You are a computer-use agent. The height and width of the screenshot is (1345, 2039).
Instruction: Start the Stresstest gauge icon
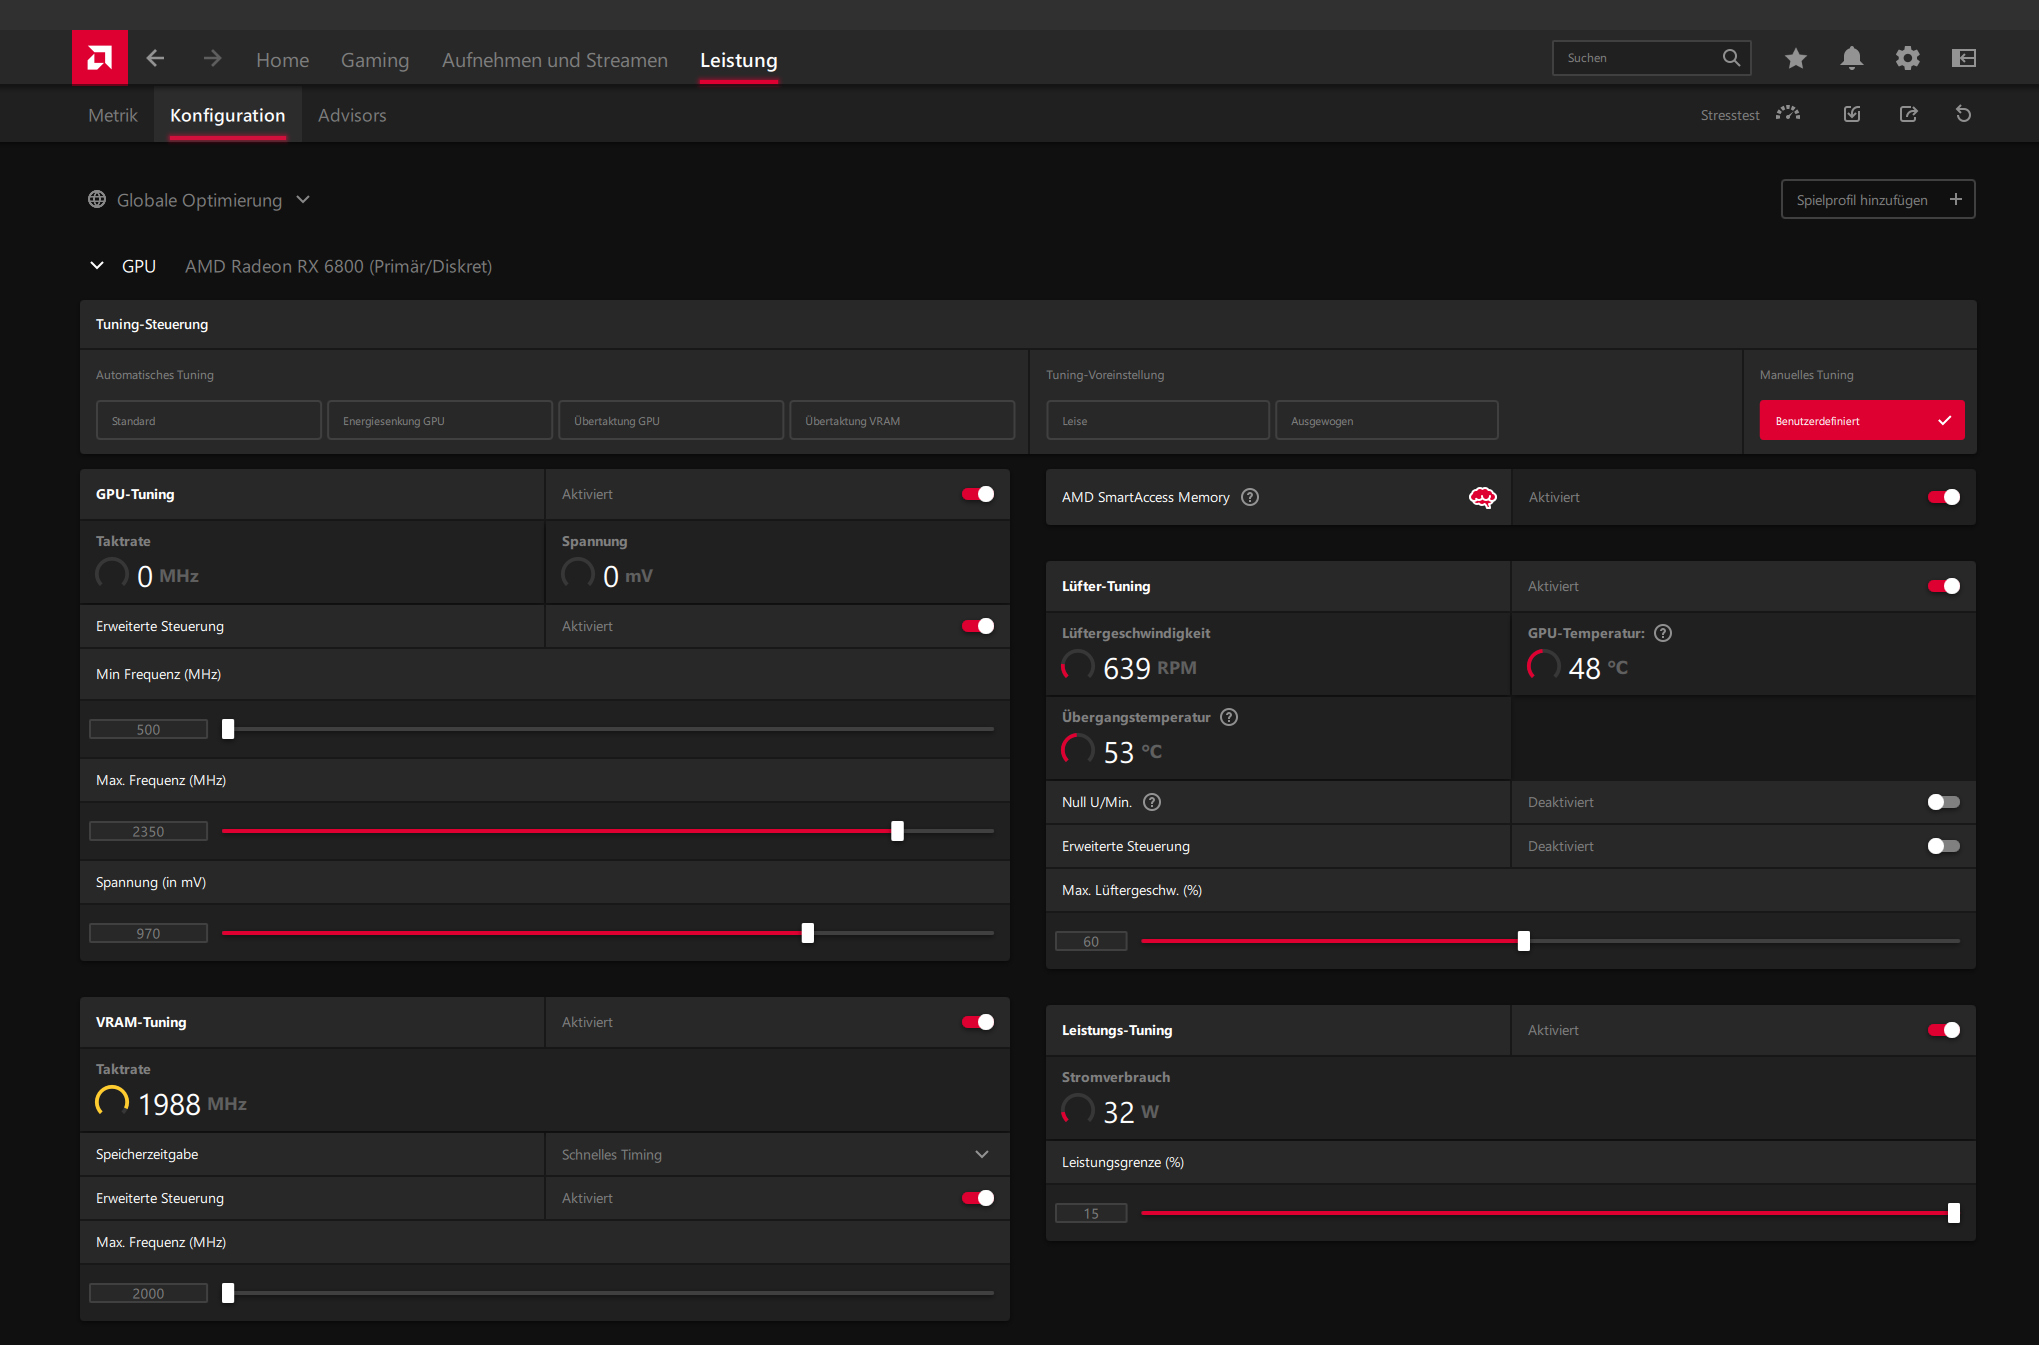pyautogui.click(x=1787, y=114)
